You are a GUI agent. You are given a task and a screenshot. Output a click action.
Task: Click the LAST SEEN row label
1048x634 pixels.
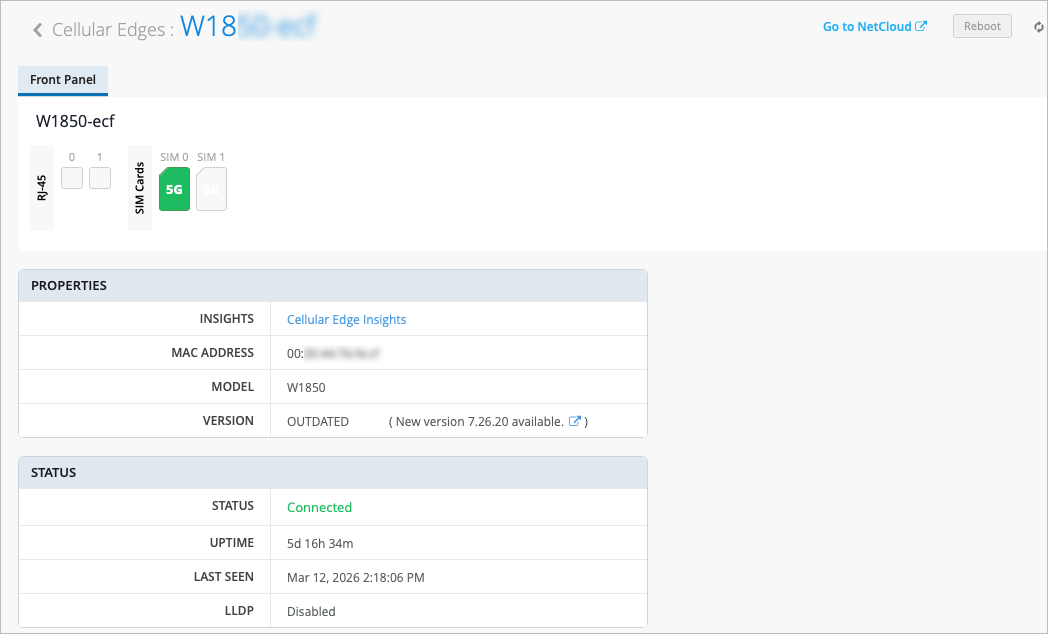[223, 577]
